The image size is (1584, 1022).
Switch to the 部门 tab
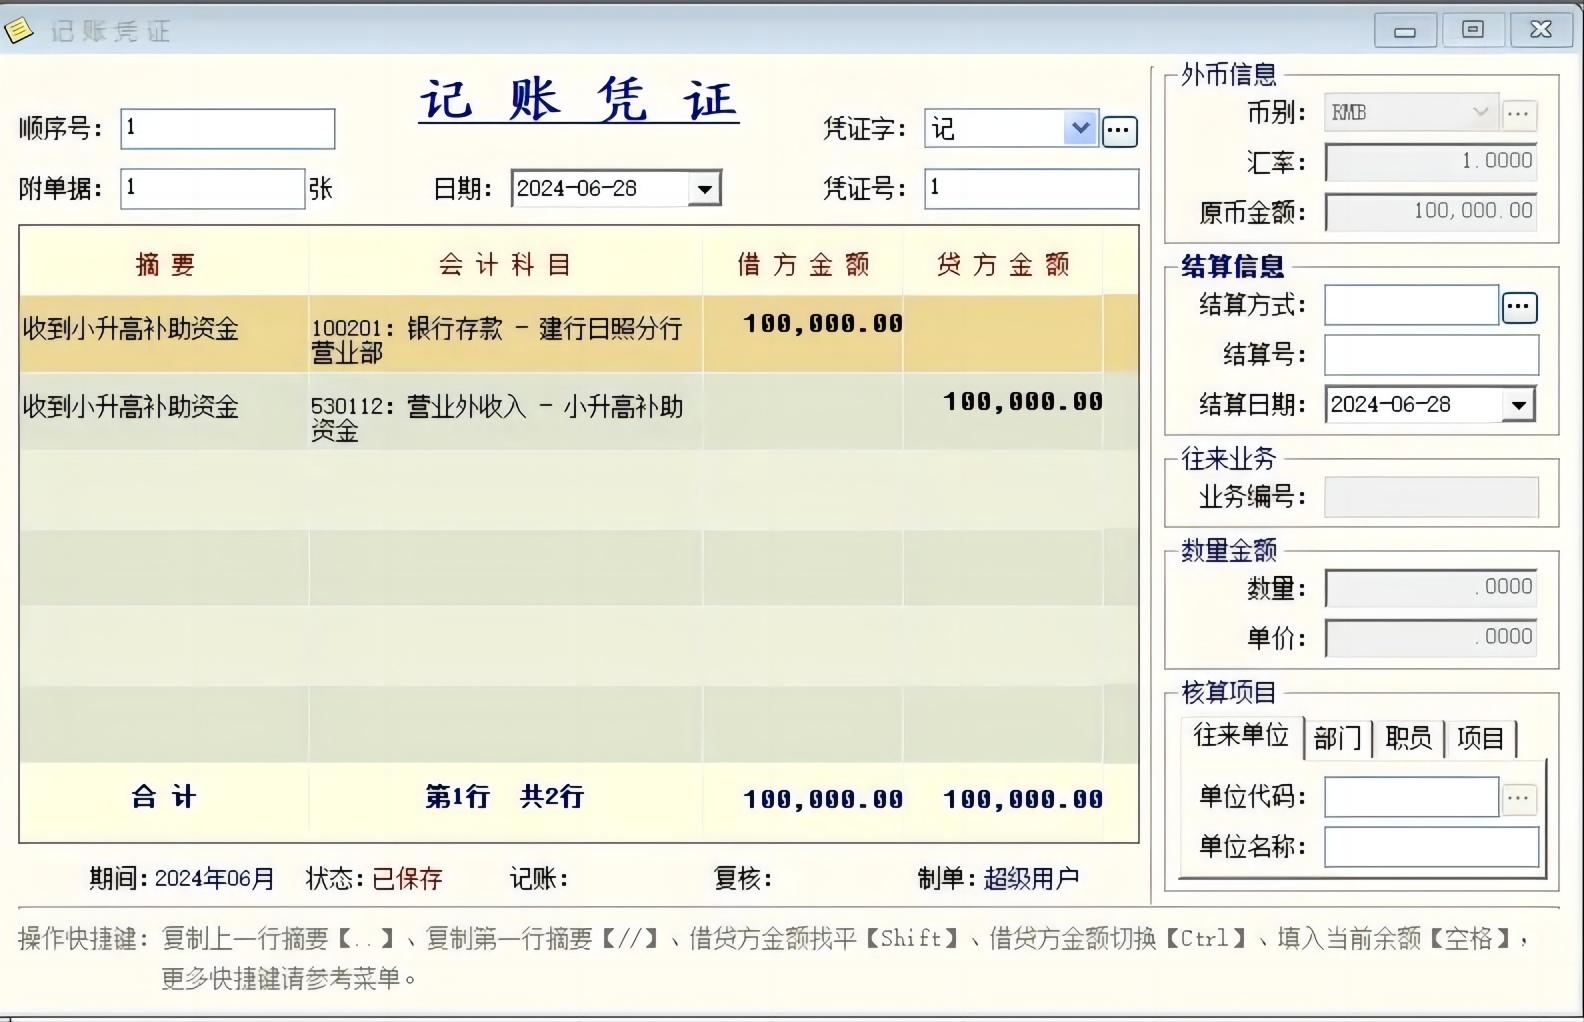point(1337,739)
